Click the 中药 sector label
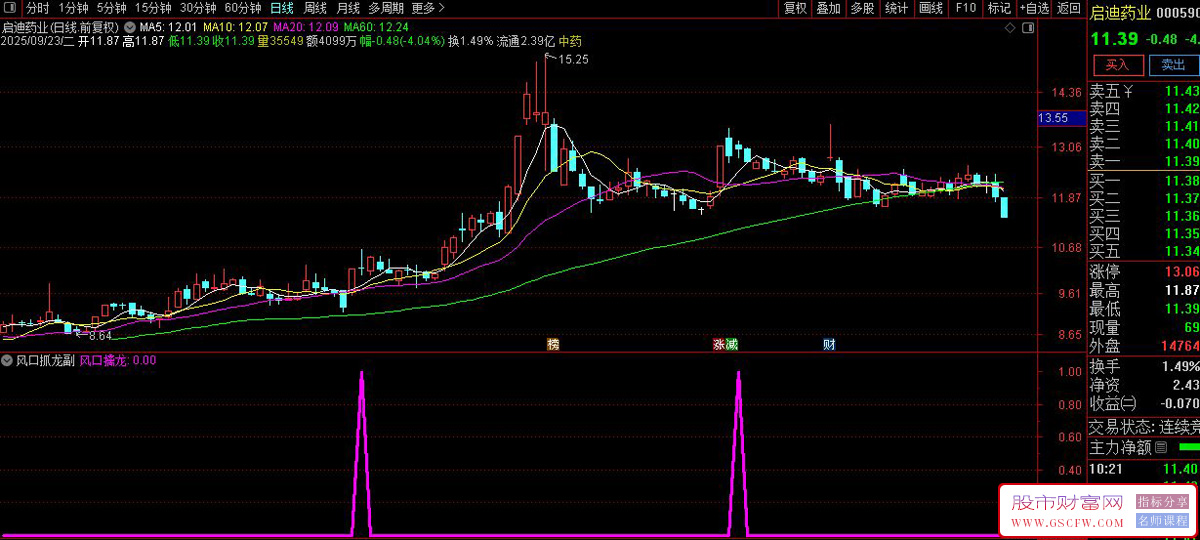1200x540 pixels. tap(570, 41)
